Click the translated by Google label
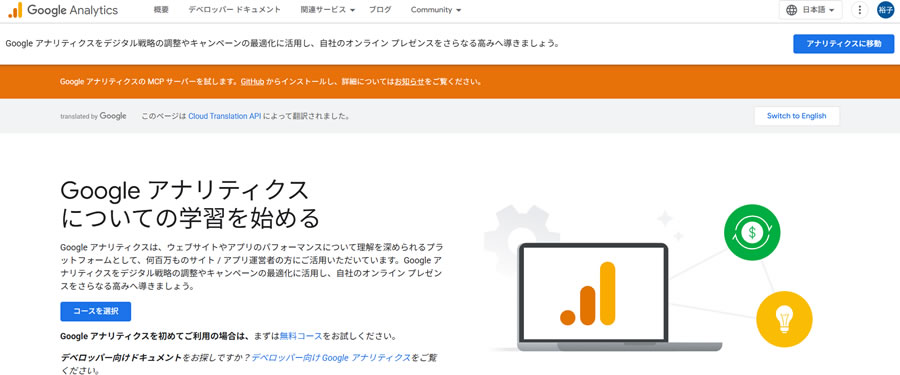This screenshot has height=375, width=900. 93,116
